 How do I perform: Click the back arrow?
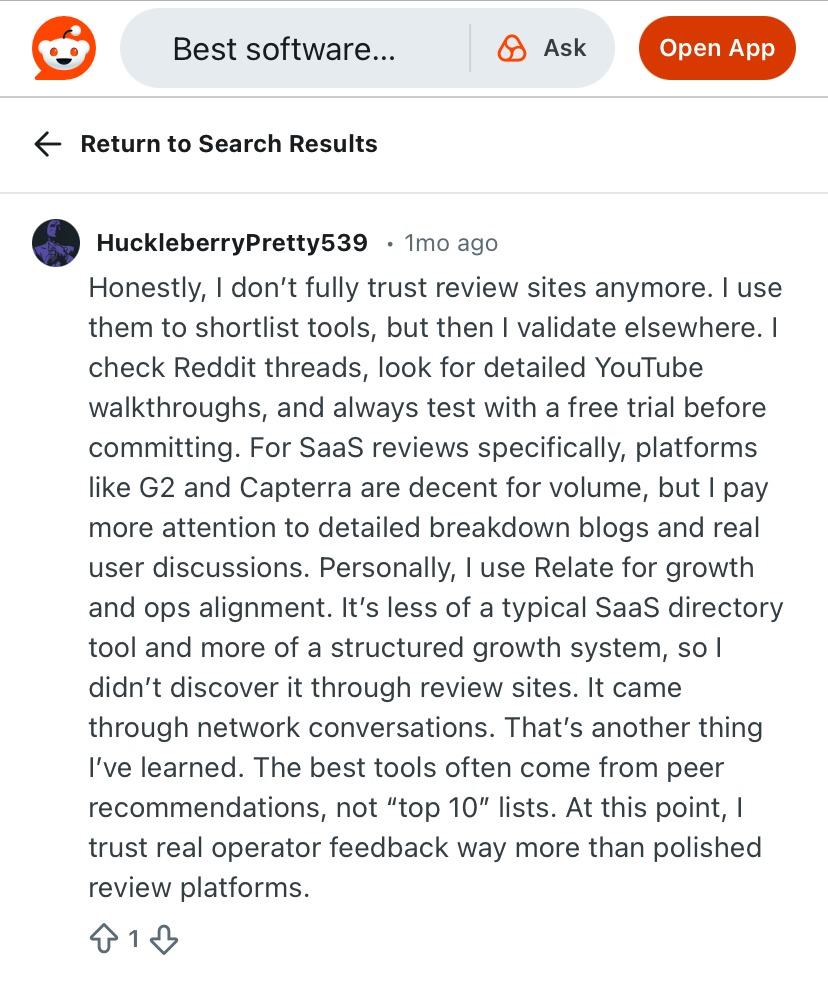coord(47,144)
